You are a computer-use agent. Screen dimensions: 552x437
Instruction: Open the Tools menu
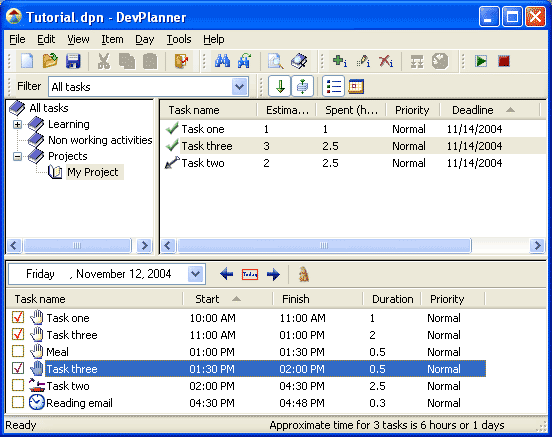coord(179,39)
